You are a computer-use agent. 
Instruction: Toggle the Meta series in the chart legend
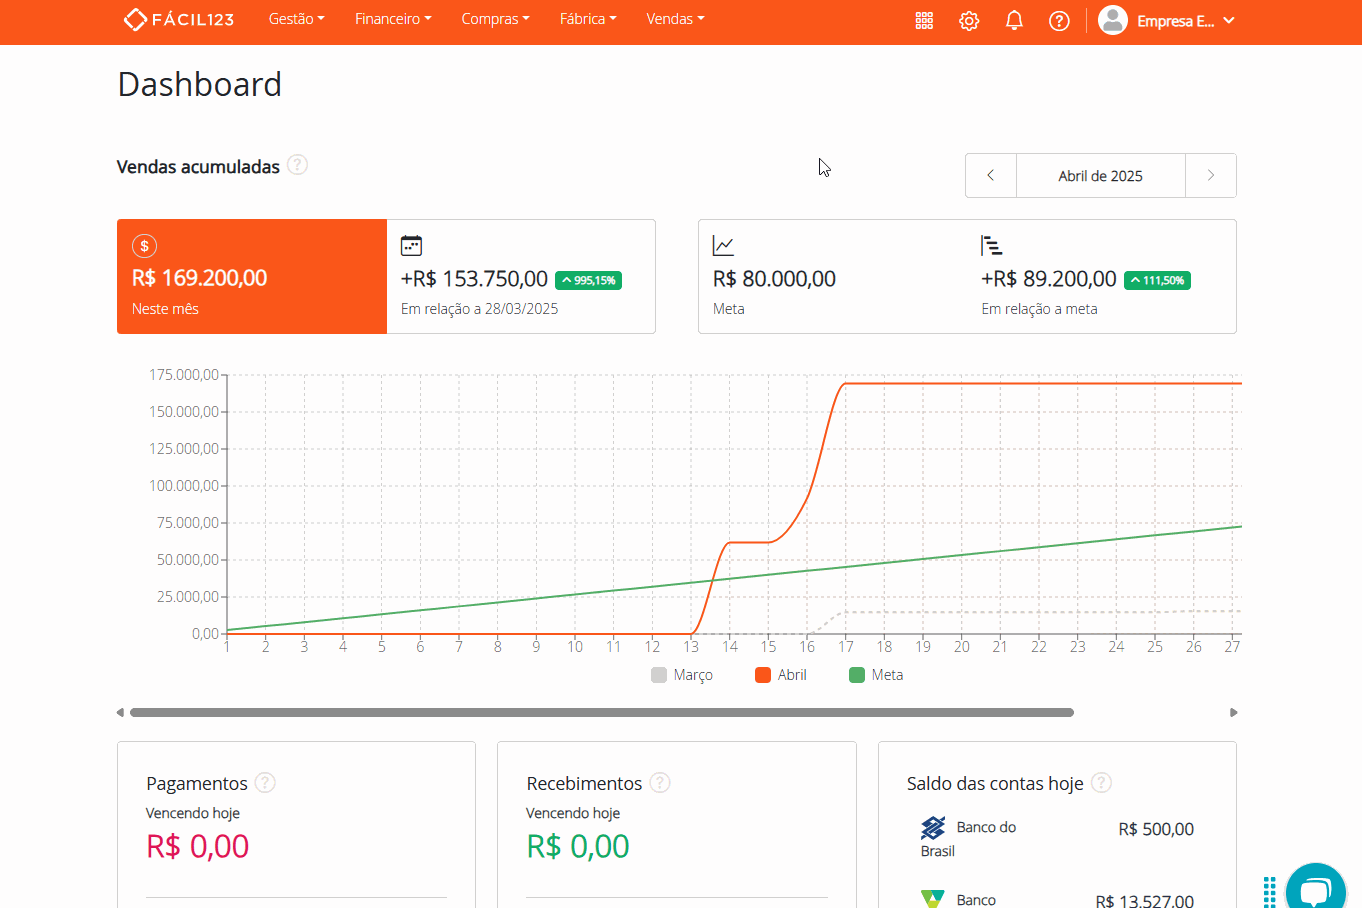pos(878,675)
